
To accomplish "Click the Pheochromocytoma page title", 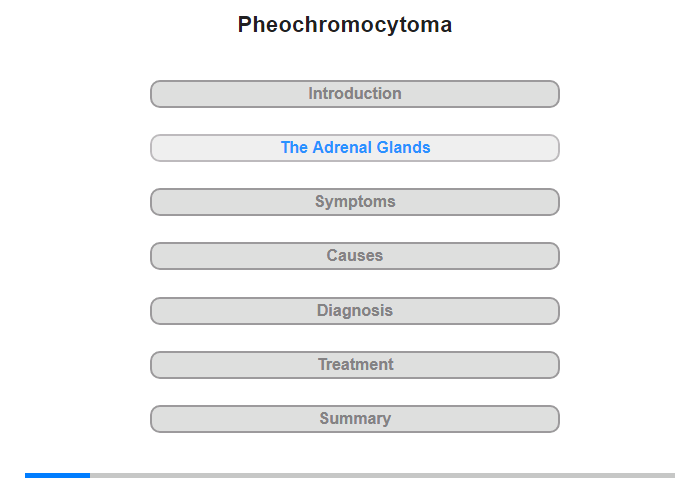I will pyautogui.click(x=345, y=25).
